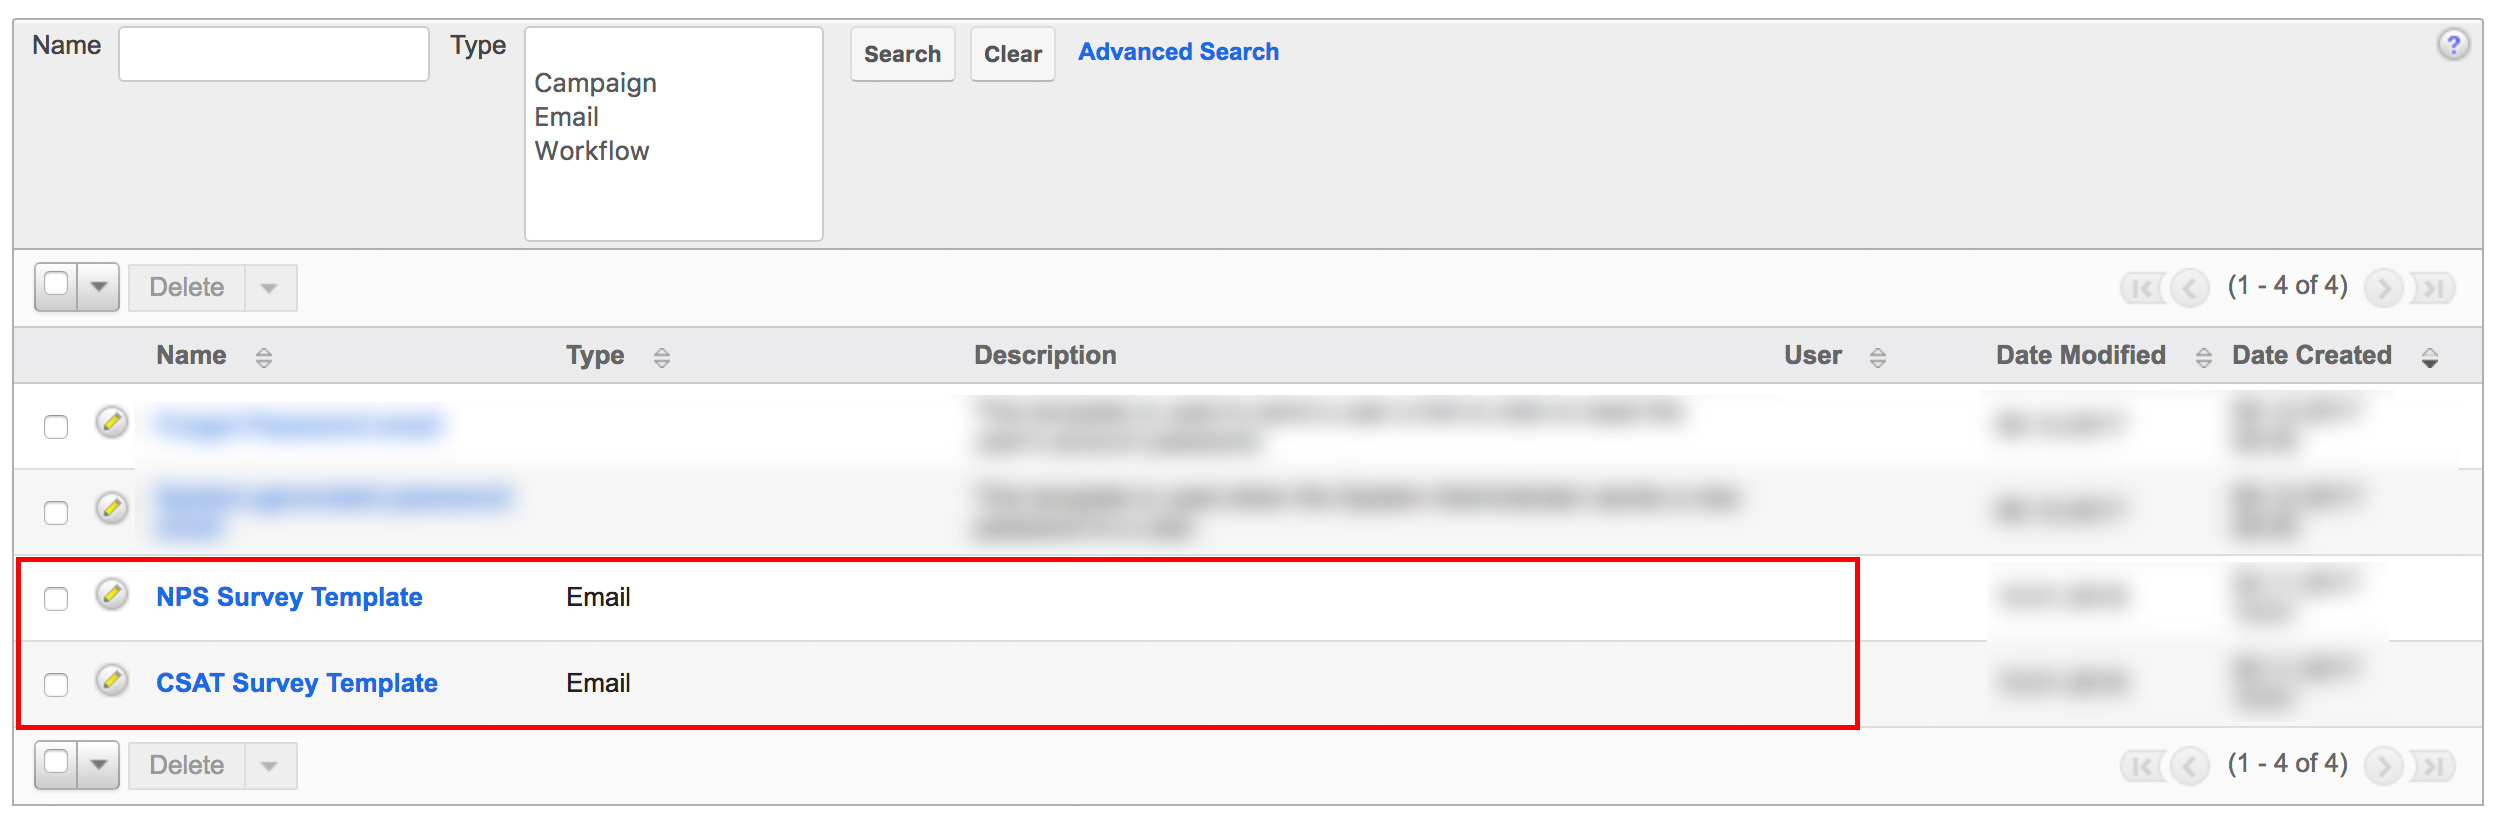This screenshot has height=840, width=2500.
Task: Select Campaign in the Type list
Action: coord(596,83)
